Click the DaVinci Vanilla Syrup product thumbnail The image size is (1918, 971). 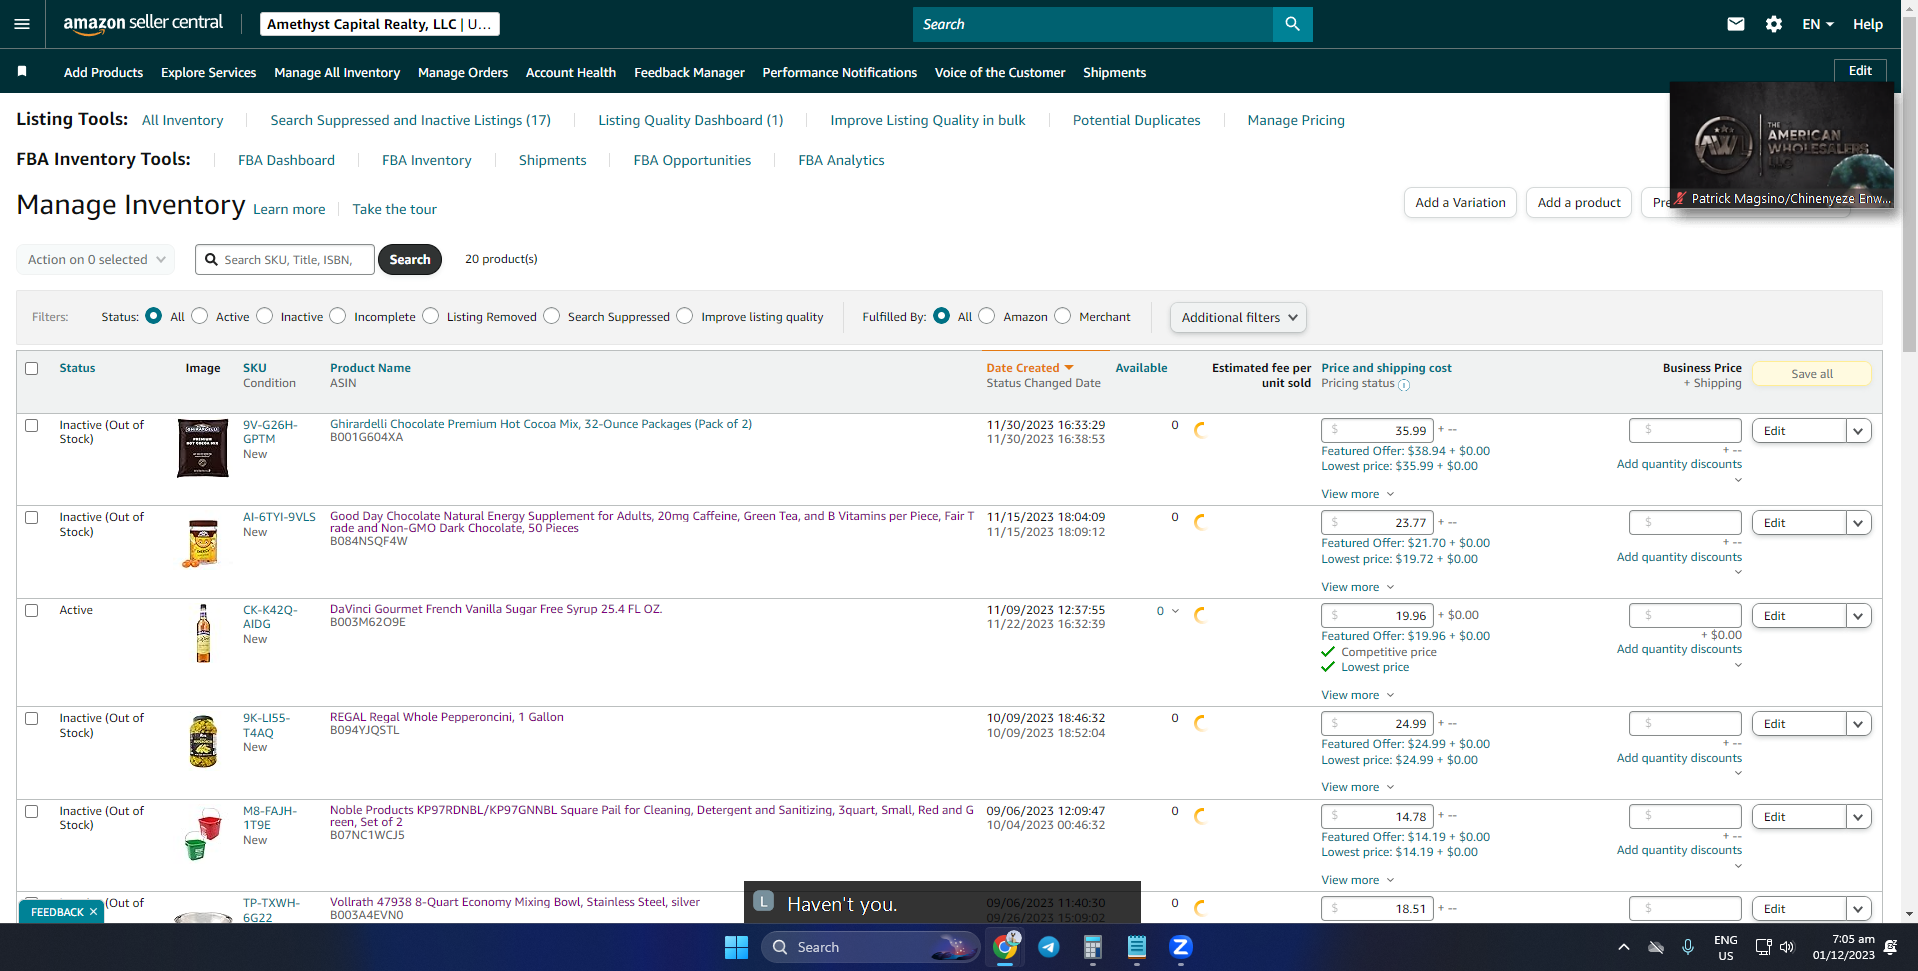(x=203, y=633)
